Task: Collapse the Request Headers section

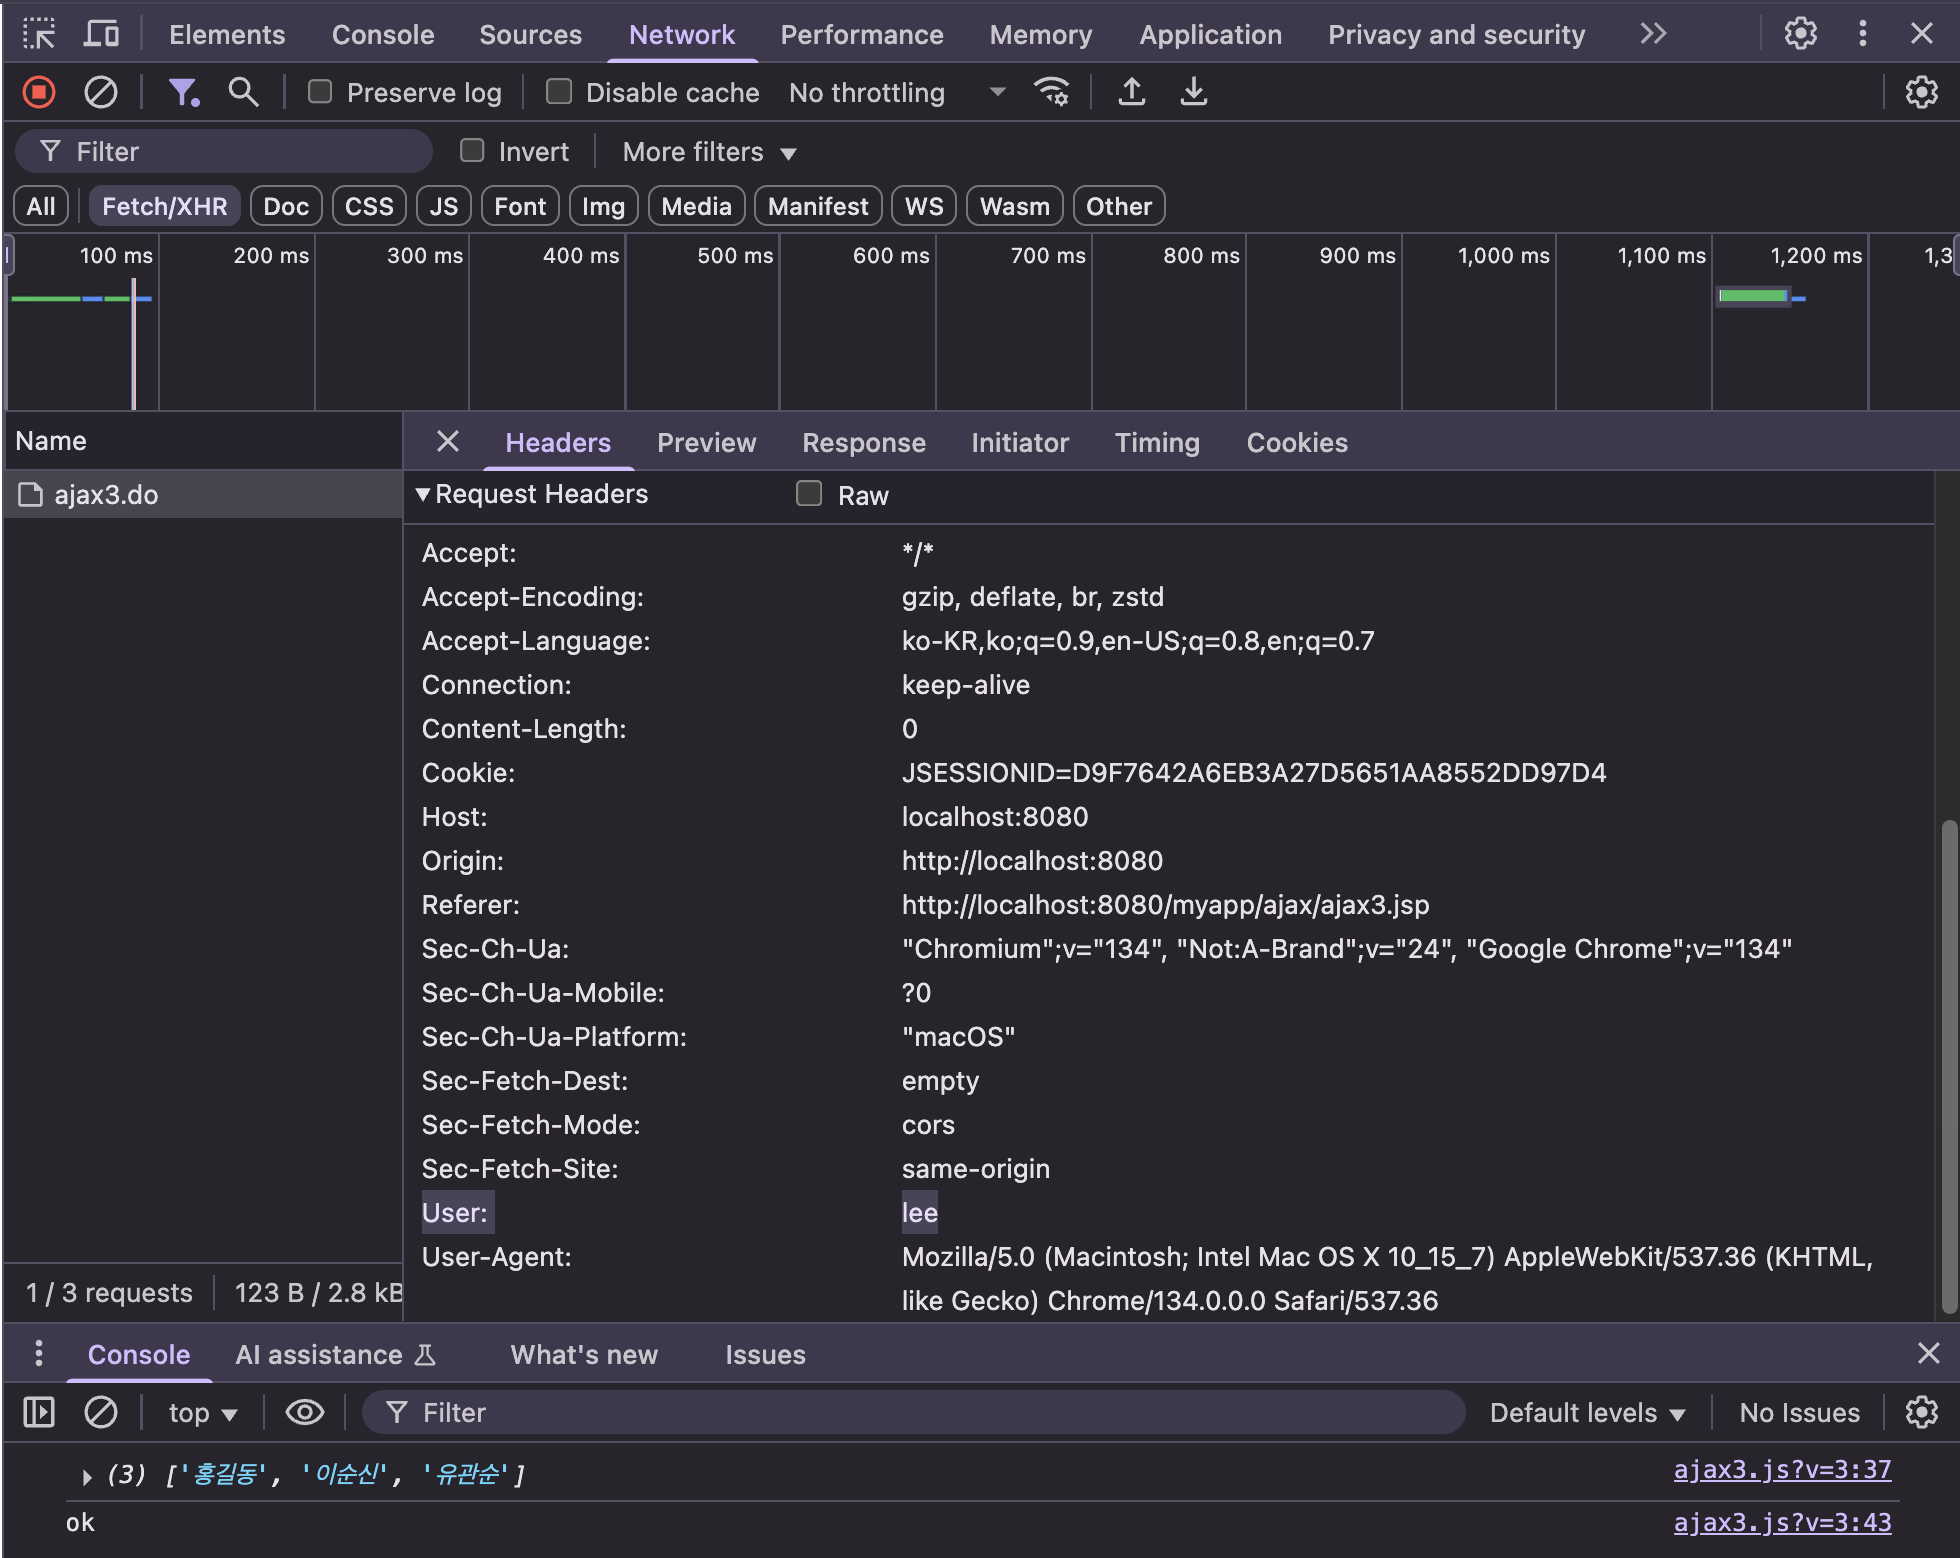Action: [x=423, y=494]
